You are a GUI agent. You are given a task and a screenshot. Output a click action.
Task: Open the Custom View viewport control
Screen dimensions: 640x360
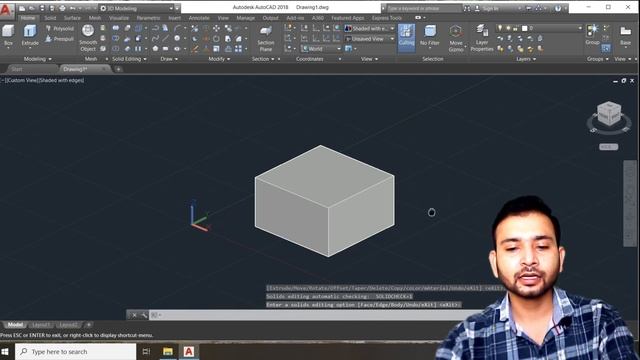[21, 80]
